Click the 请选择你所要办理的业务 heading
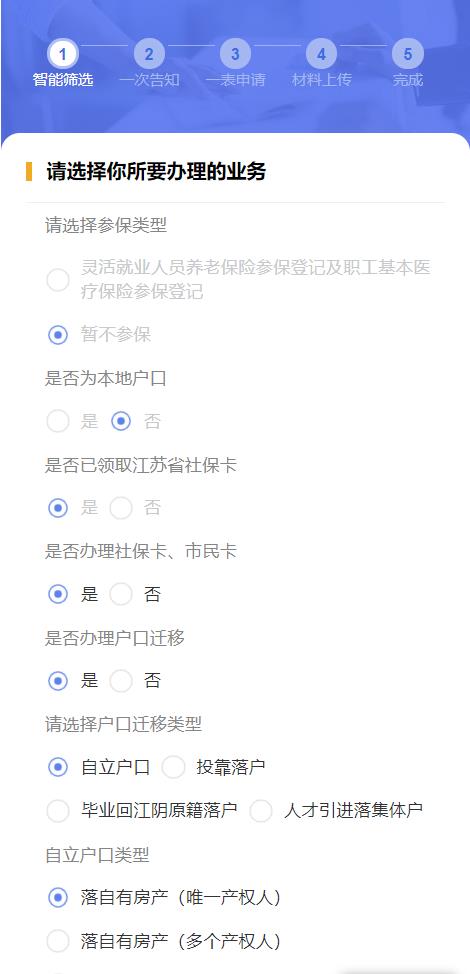This screenshot has width=470, height=974. (x=156, y=171)
